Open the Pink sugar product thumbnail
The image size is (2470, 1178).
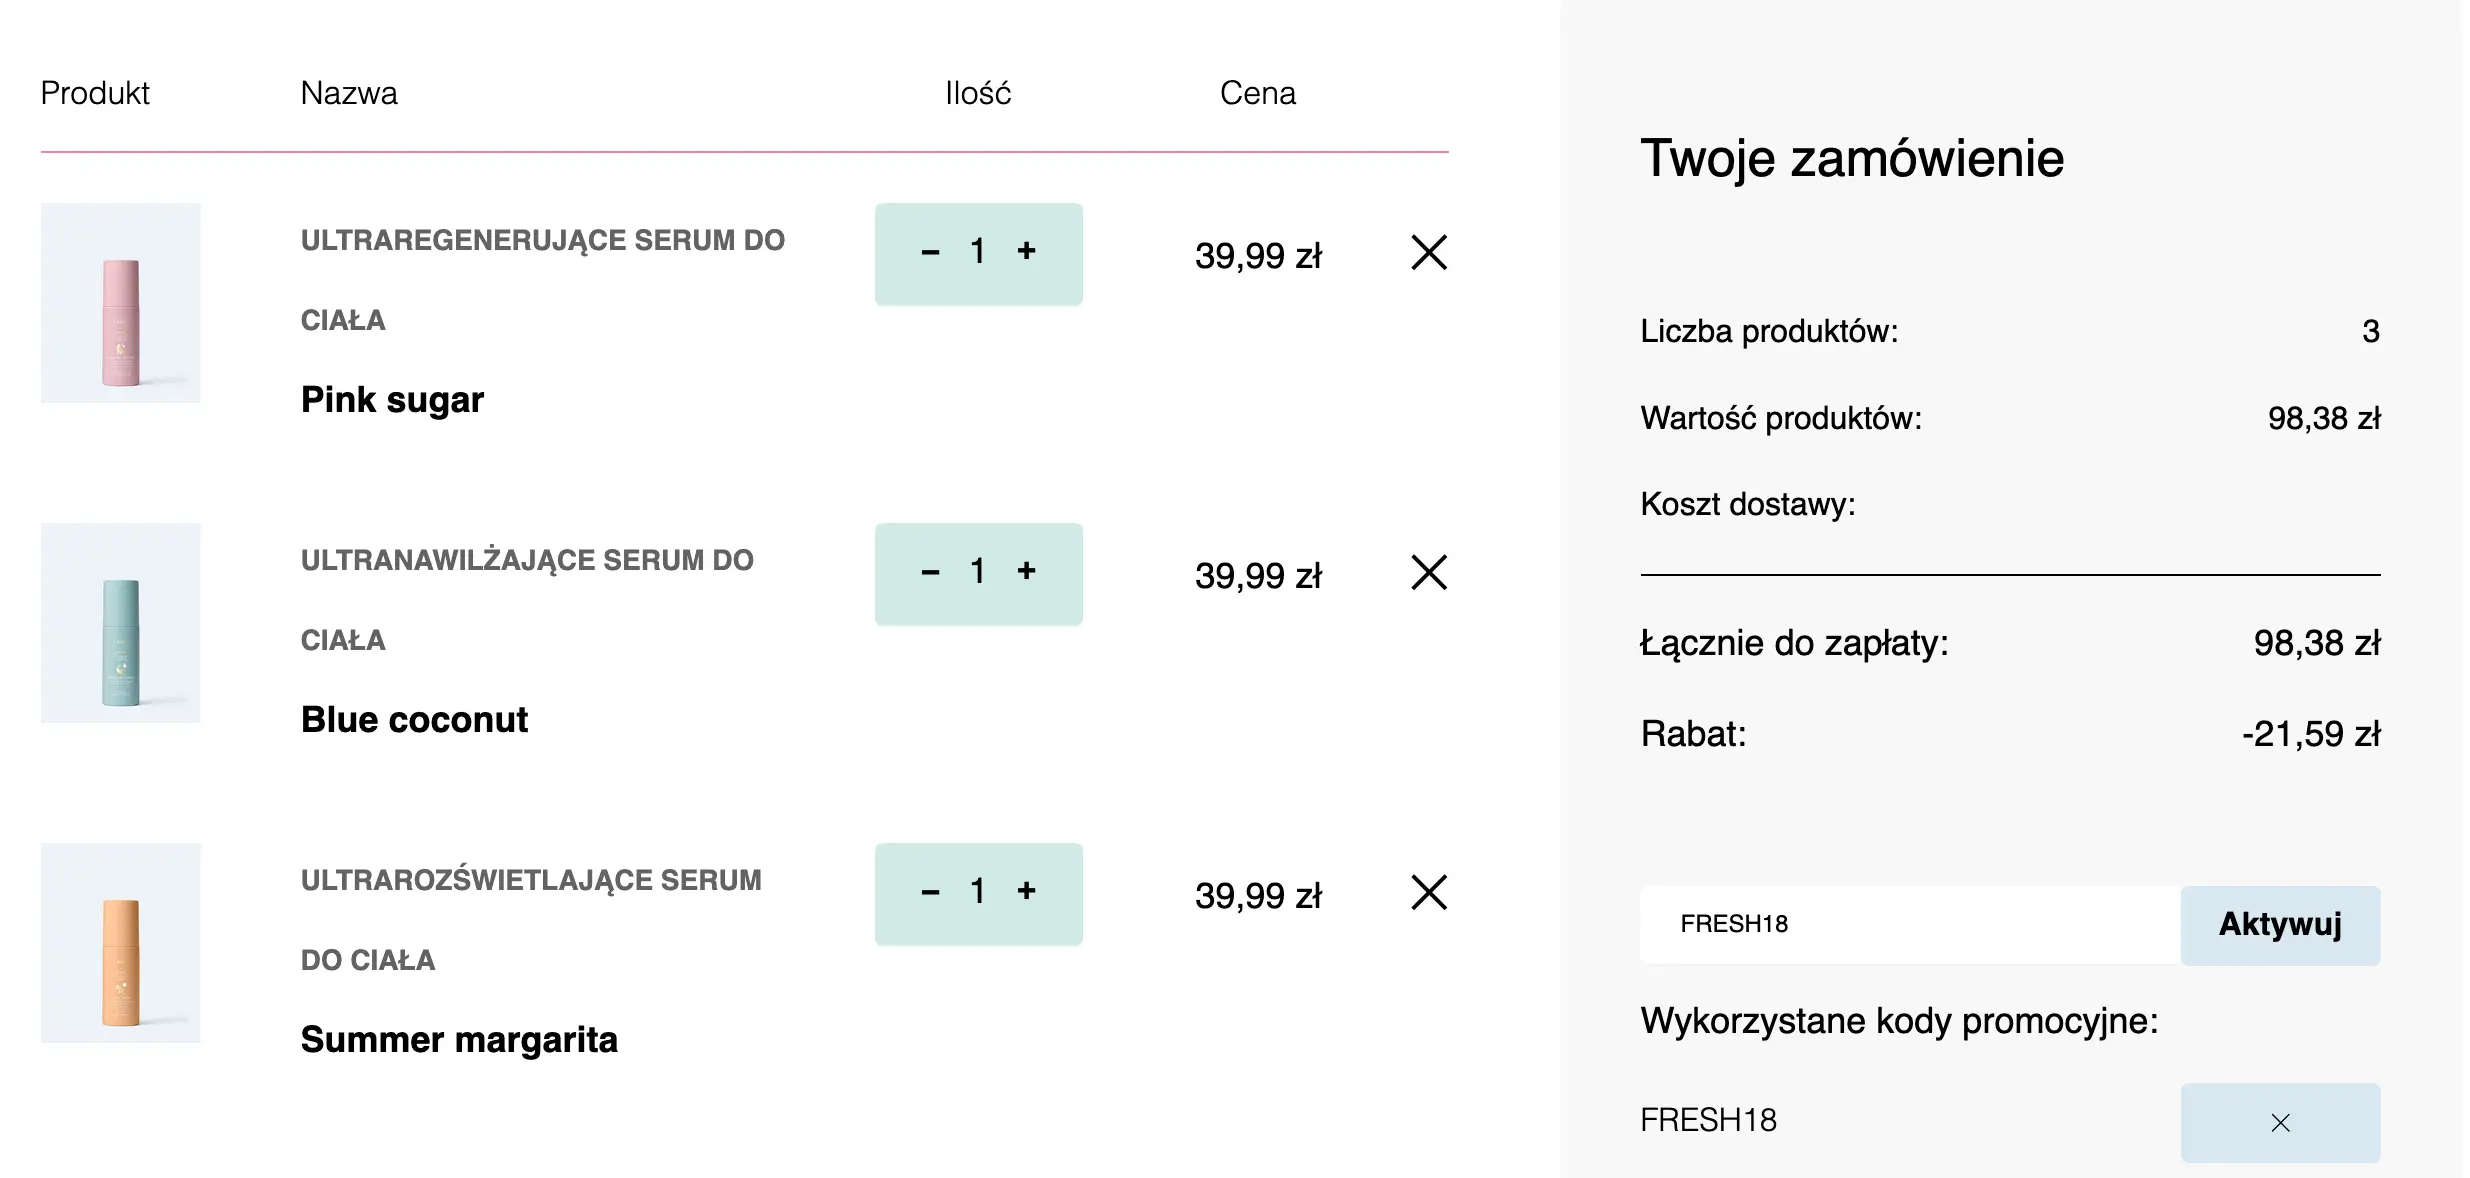pyautogui.click(x=121, y=303)
